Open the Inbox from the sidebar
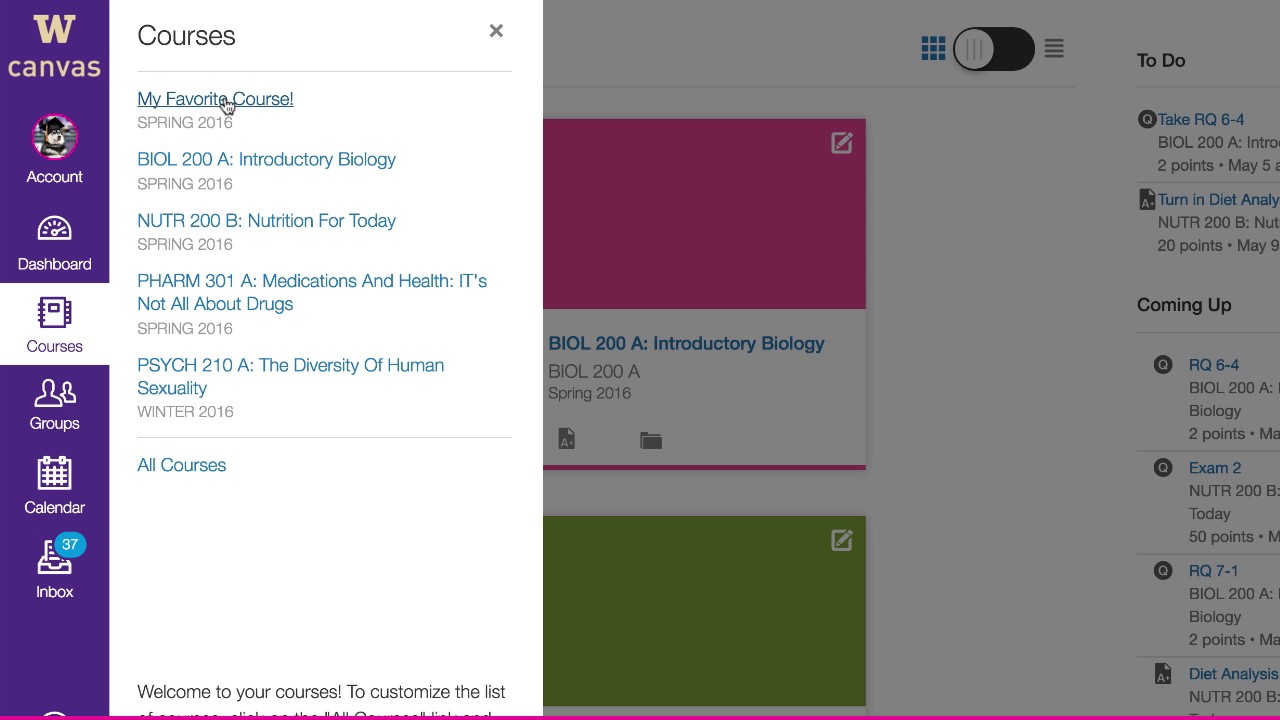1280x720 pixels. coord(54,568)
